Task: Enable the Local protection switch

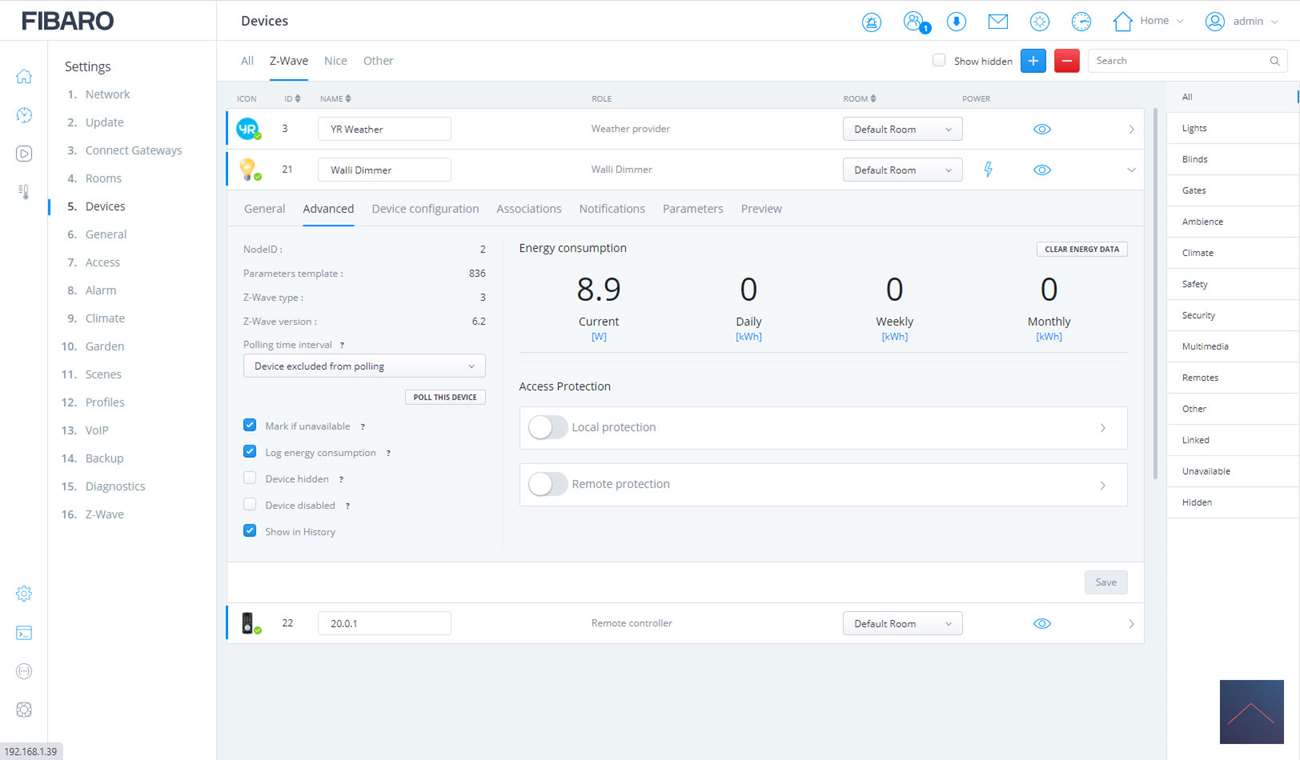Action: pyautogui.click(x=547, y=427)
